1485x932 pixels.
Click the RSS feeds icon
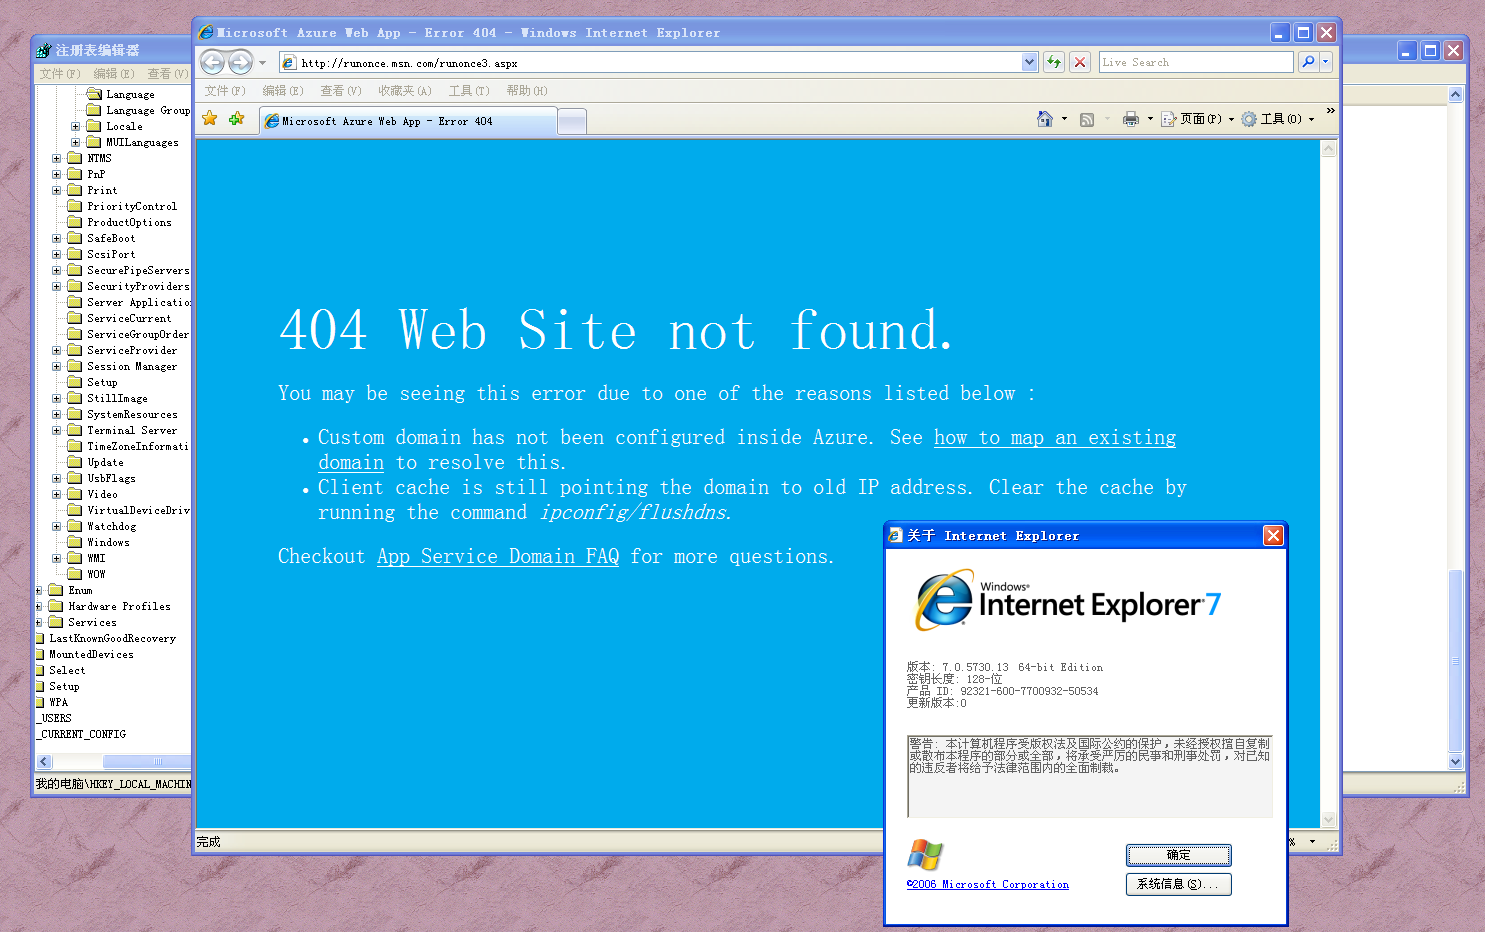tap(1087, 119)
